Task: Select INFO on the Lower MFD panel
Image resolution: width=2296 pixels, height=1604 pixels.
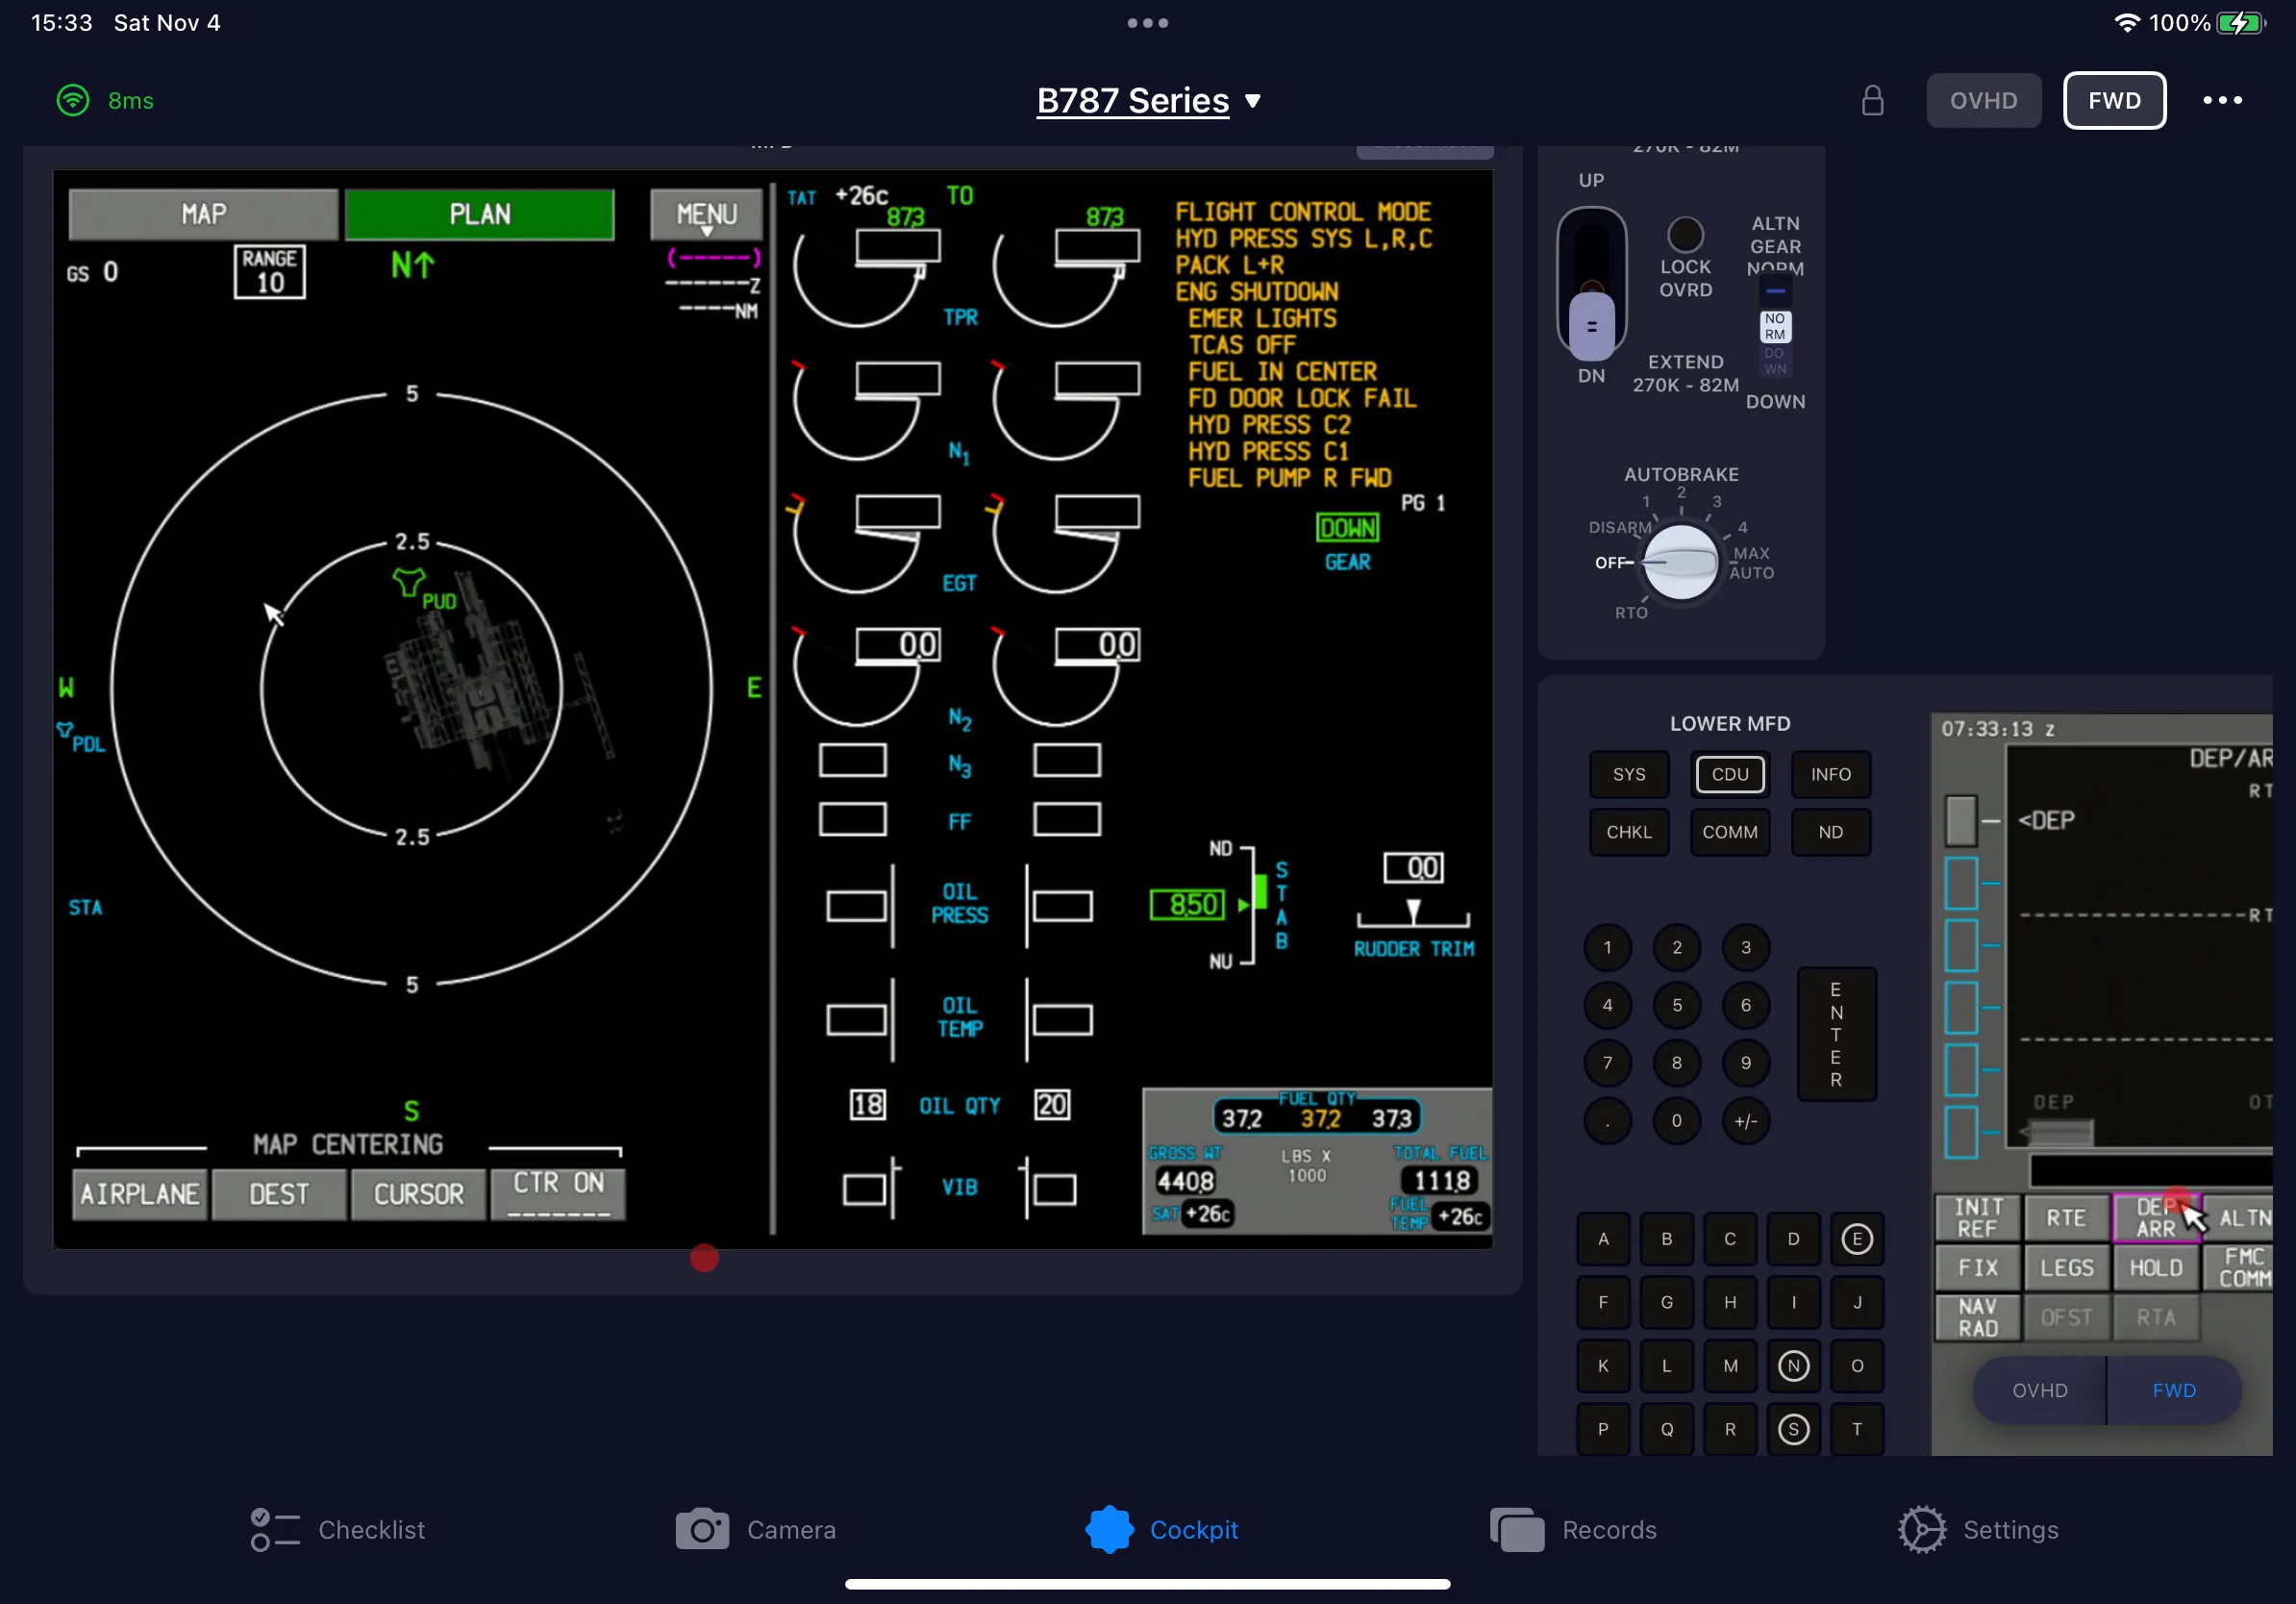Action: (1831, 774)
